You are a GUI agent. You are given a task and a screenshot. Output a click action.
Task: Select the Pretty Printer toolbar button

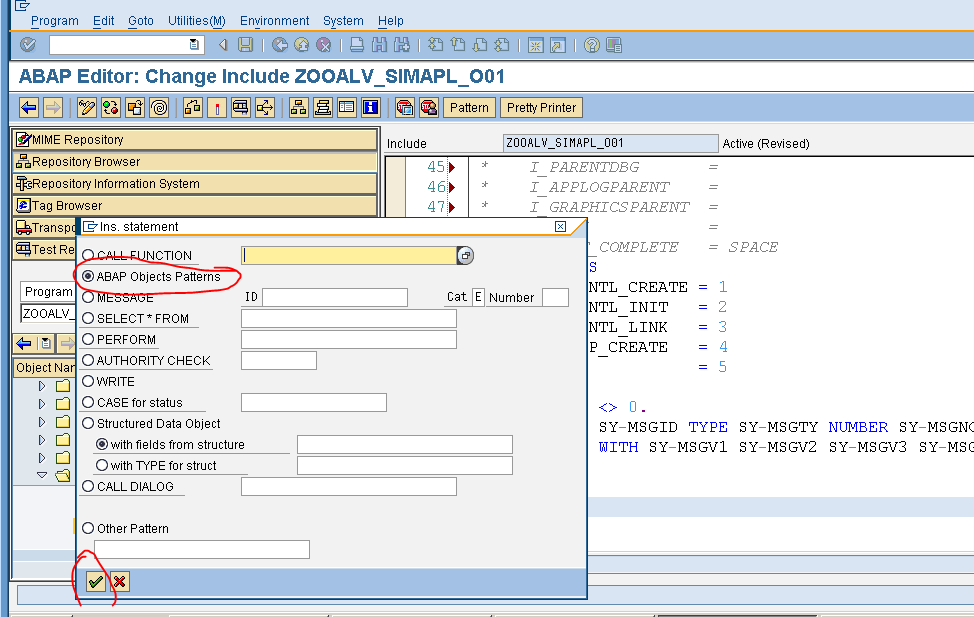click(x=540, y=107)
